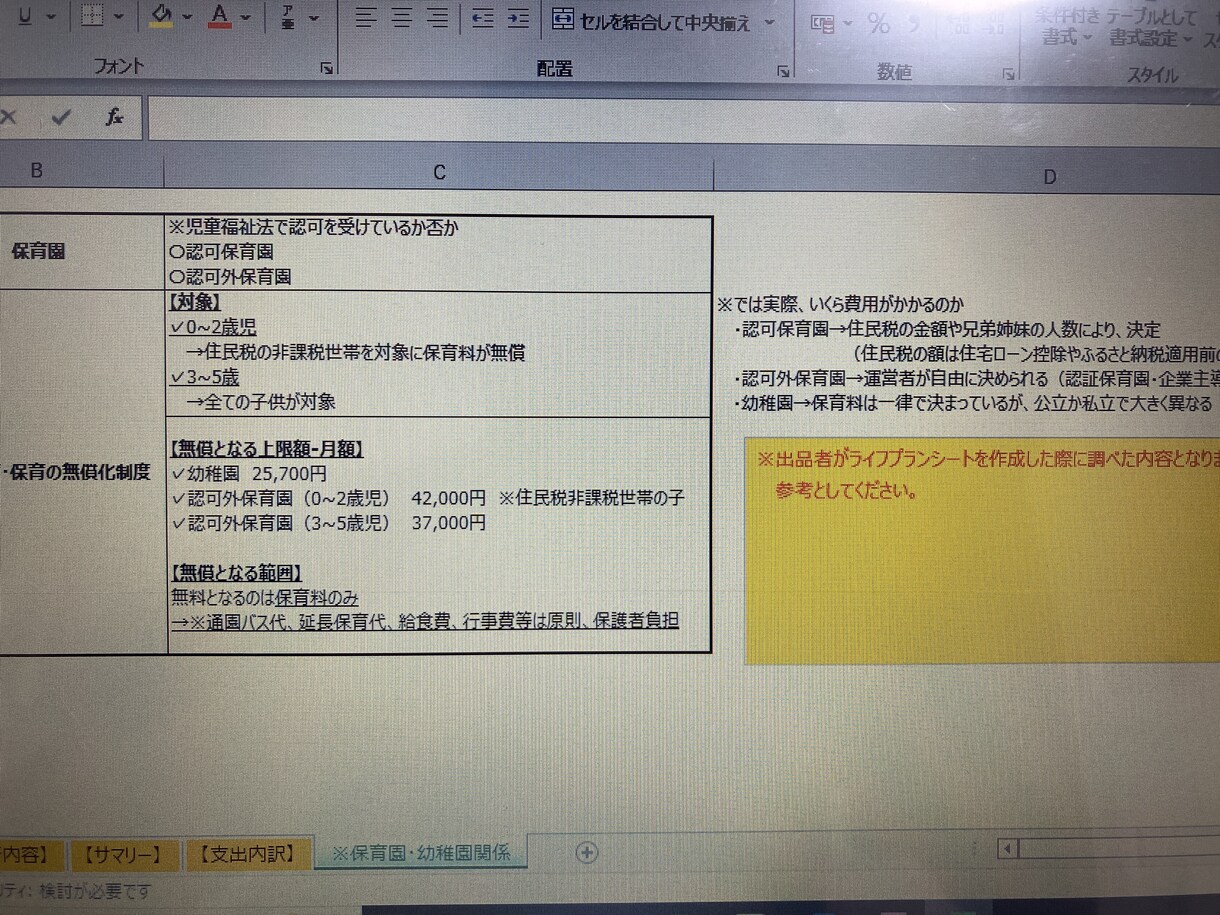Confirm entry with checkmark icon
The height and width of the screenshot is (915, 1220).
(61, 117)
